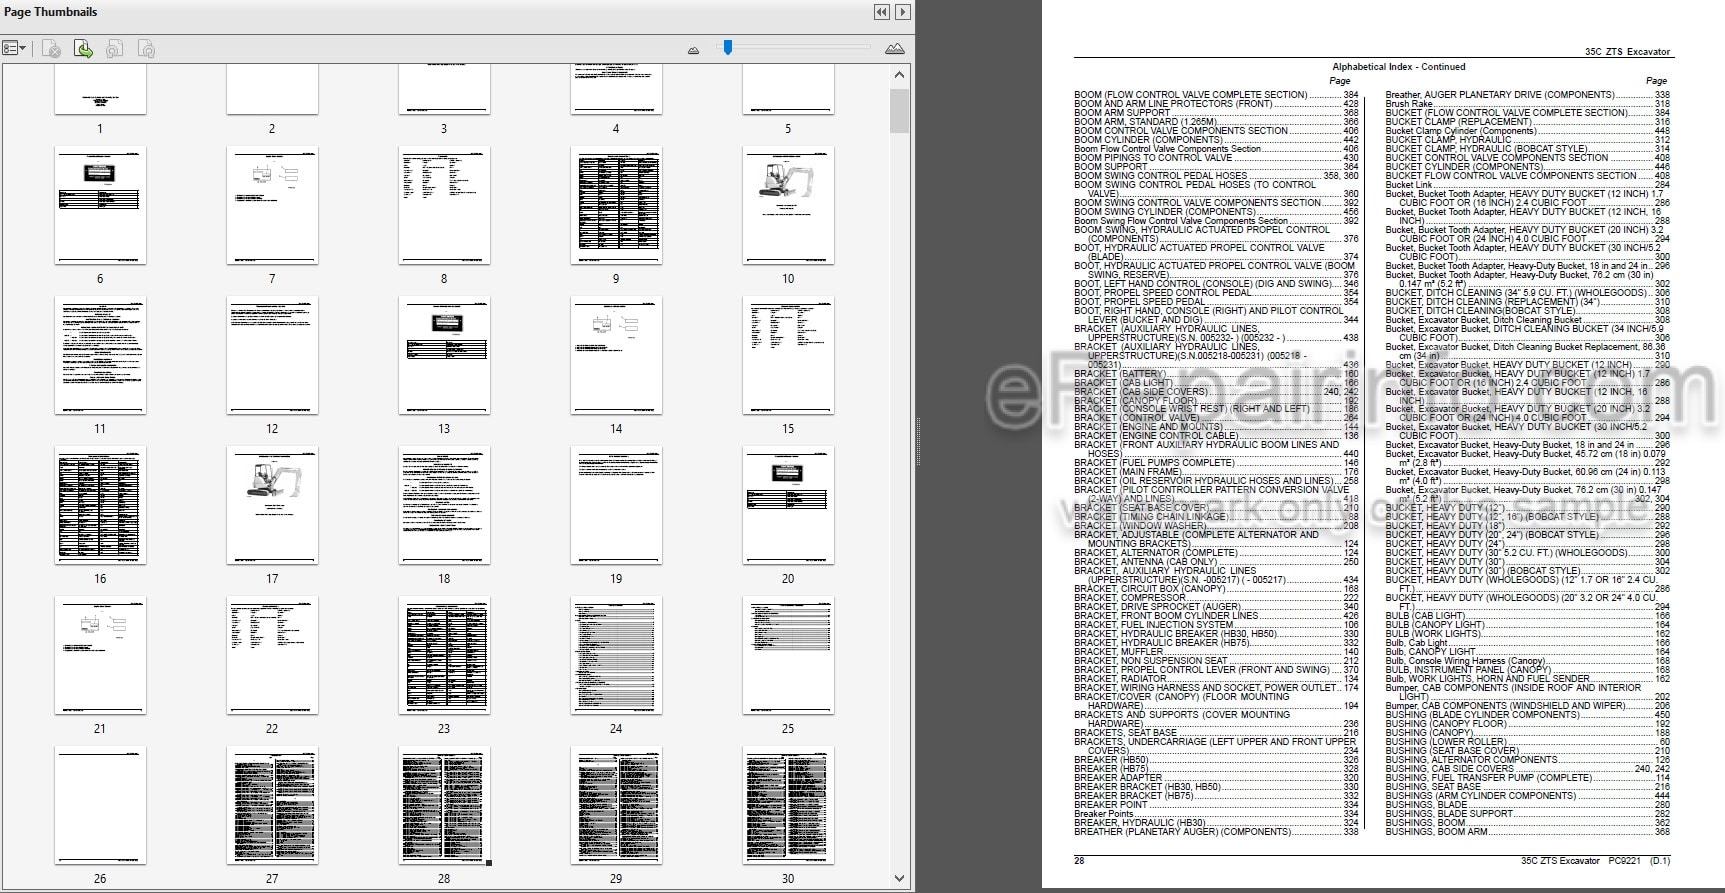Viewport: 1725px width, 893px height.
Task: Click index entry 'BOOM ARM SUPPORT'
Action: [1122, 113]
